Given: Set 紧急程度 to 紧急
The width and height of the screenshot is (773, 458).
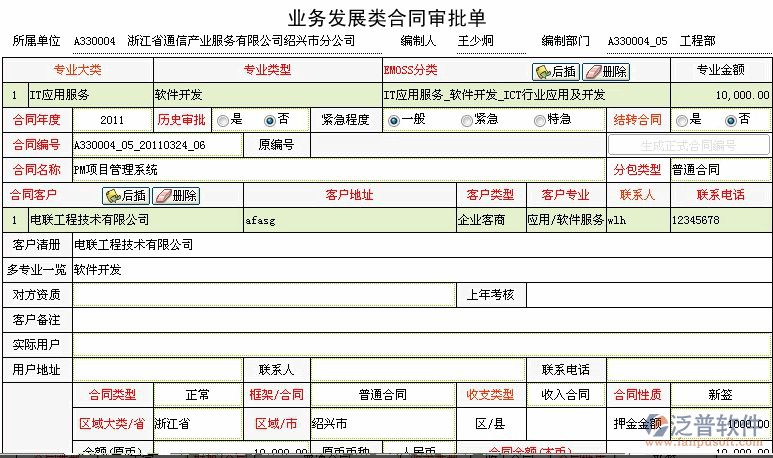Looking at the screenshot, I should tap(467, 120).
